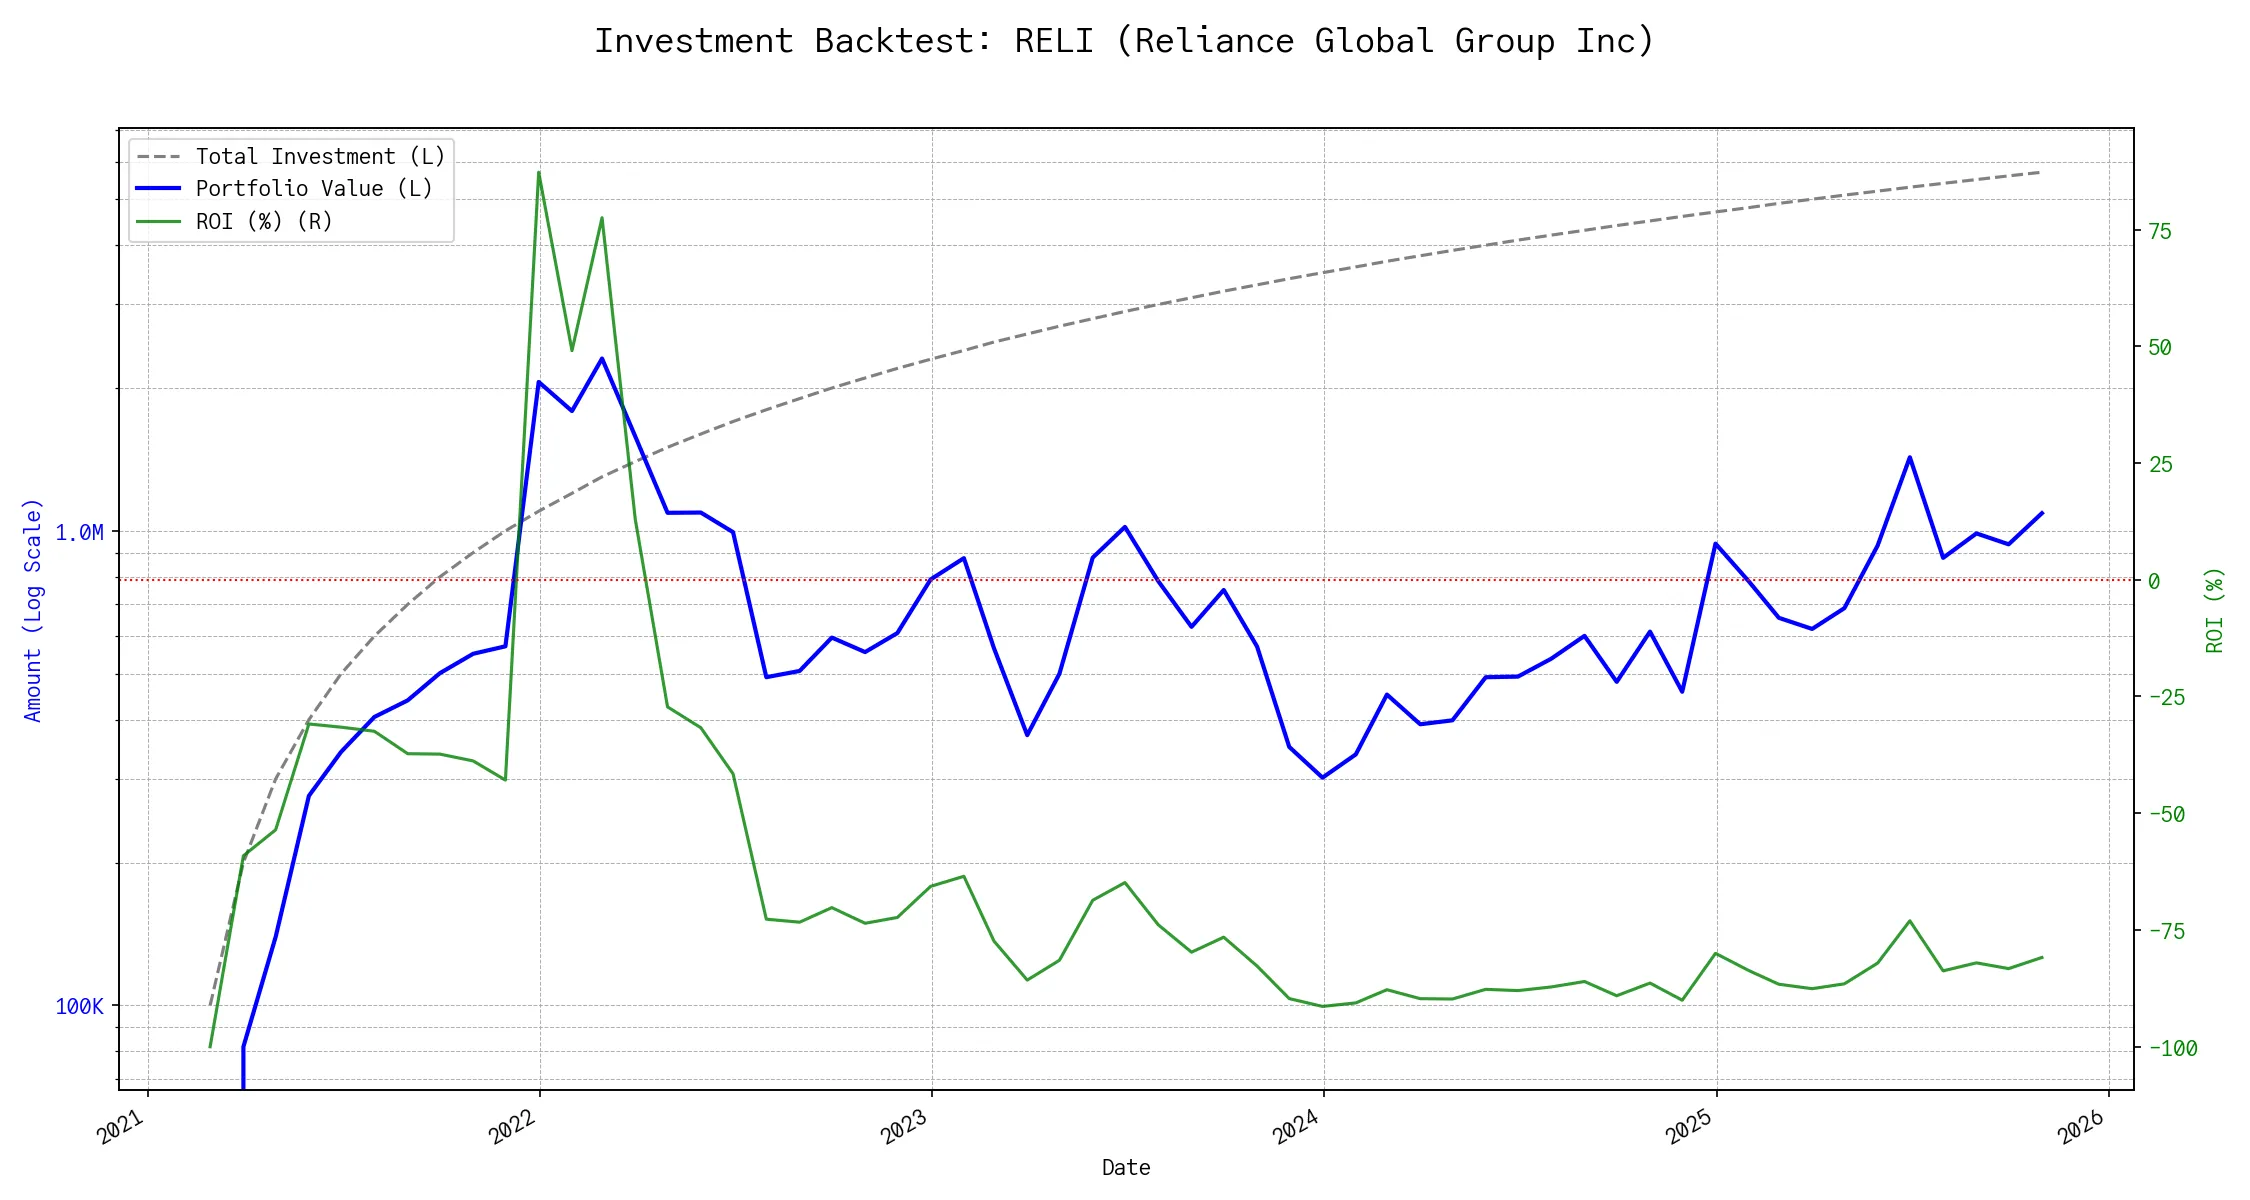The height and width of the screenshot is (1200, 2250).
Task: Click the Date x-axis title
Action: [1125, 1167]
